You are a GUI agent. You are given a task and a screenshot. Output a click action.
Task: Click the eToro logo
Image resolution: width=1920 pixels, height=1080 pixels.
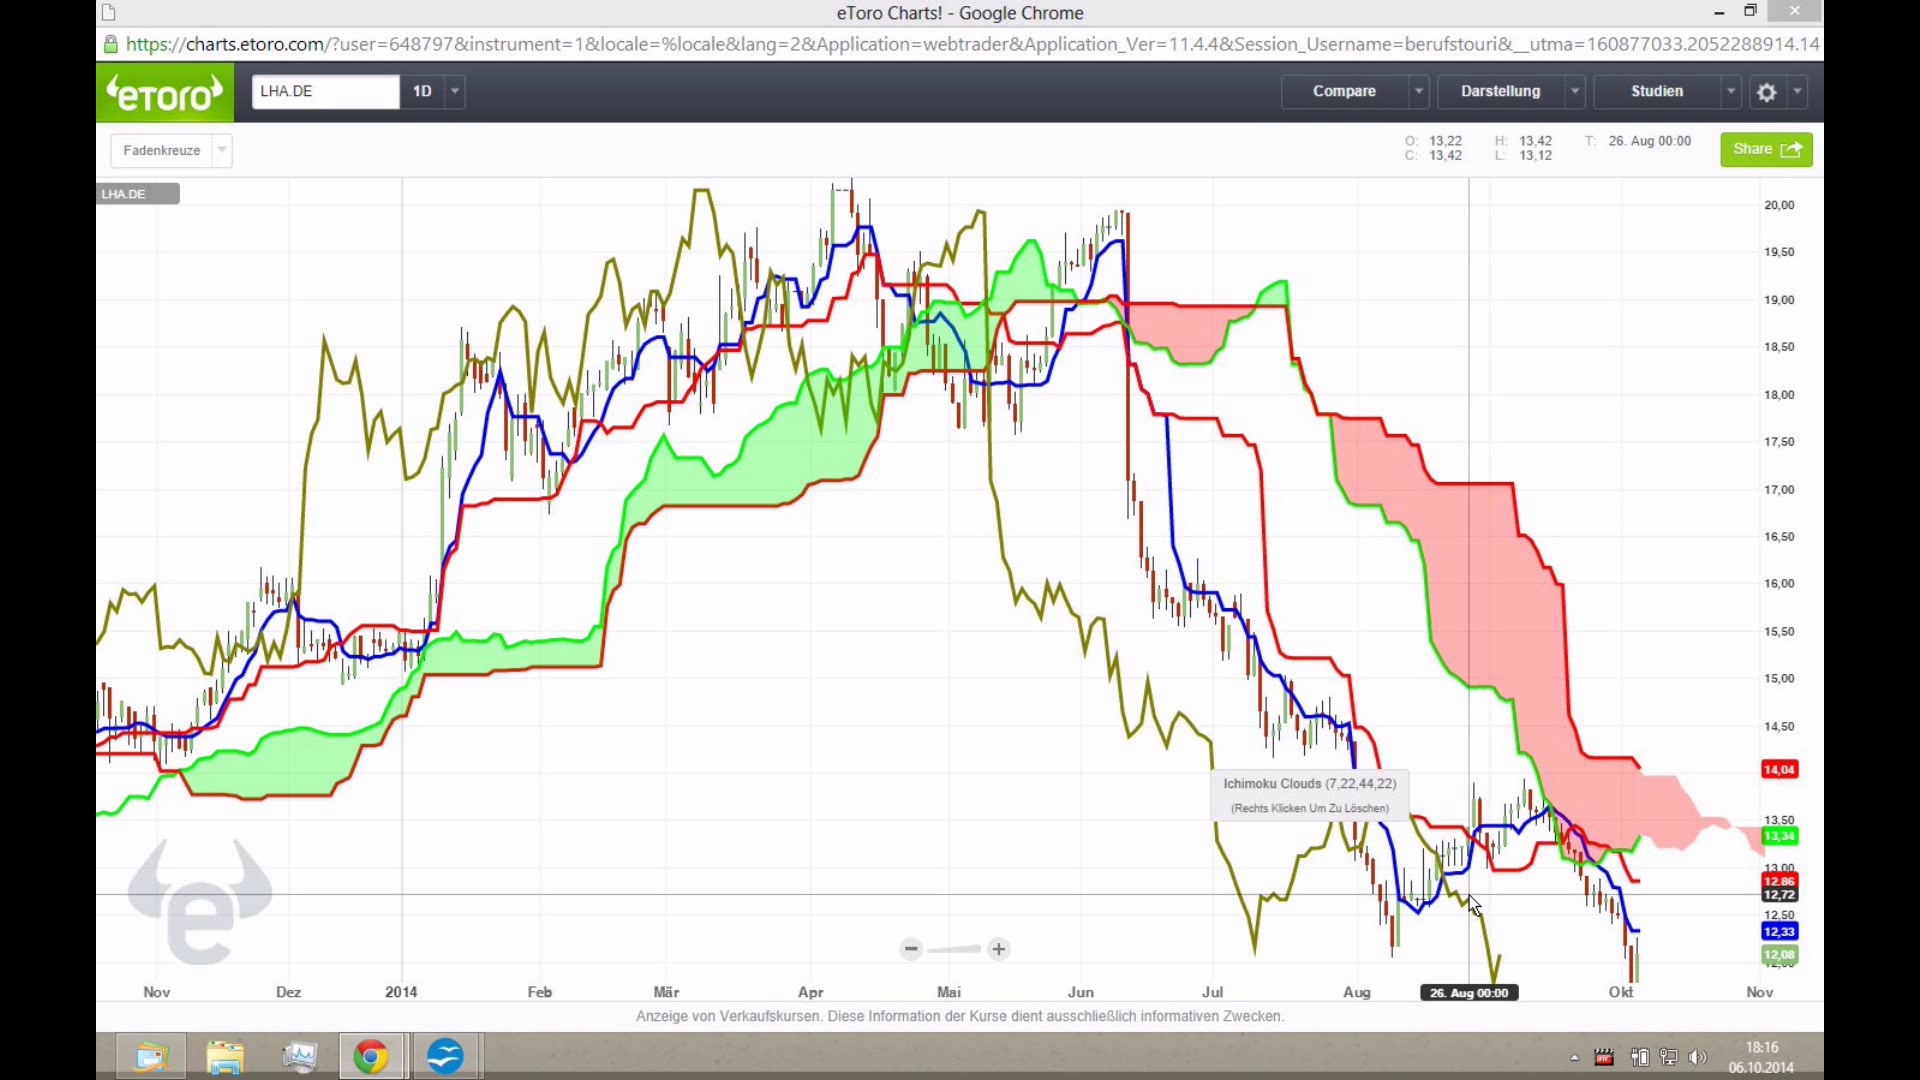click(165, 93)
